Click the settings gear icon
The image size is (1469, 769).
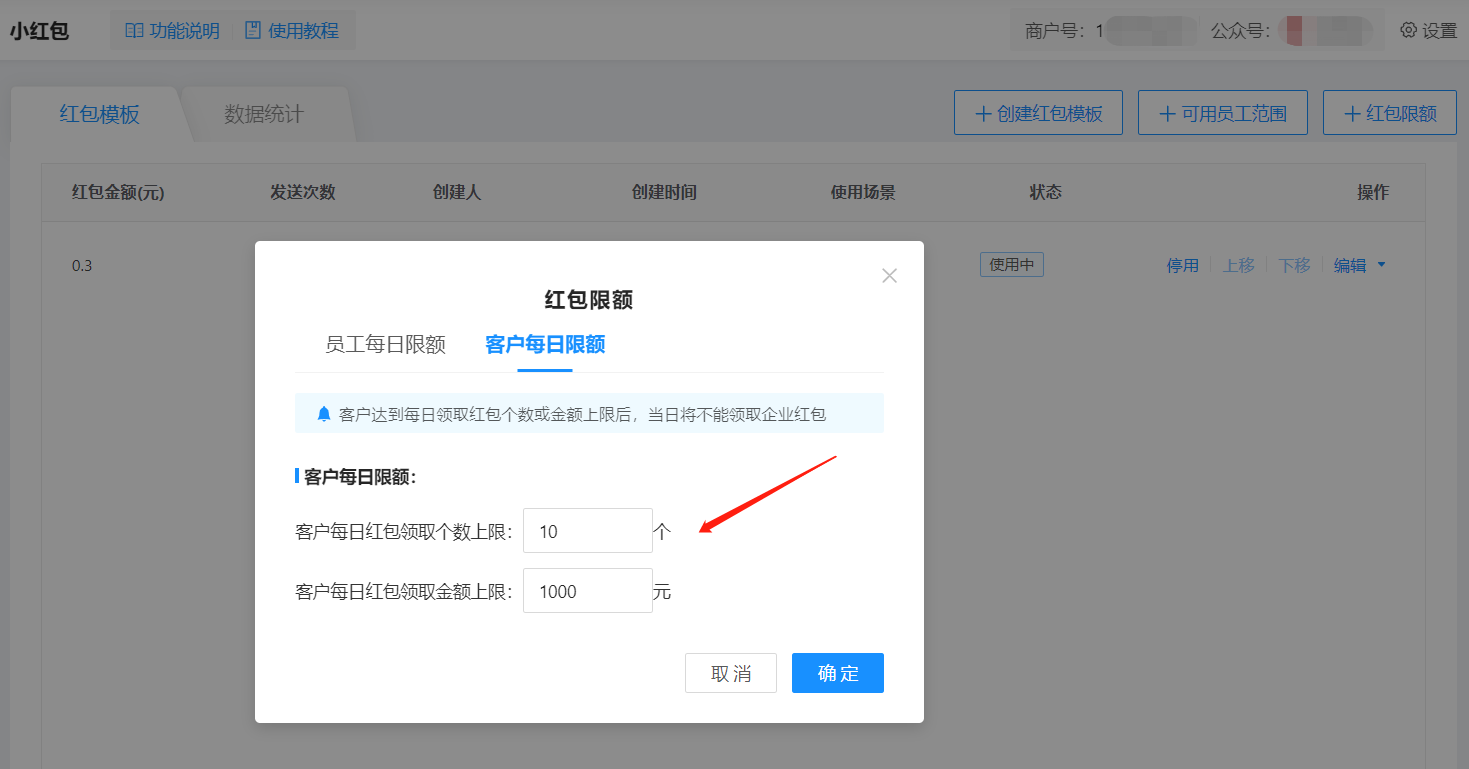click(x=1408, y=30)
